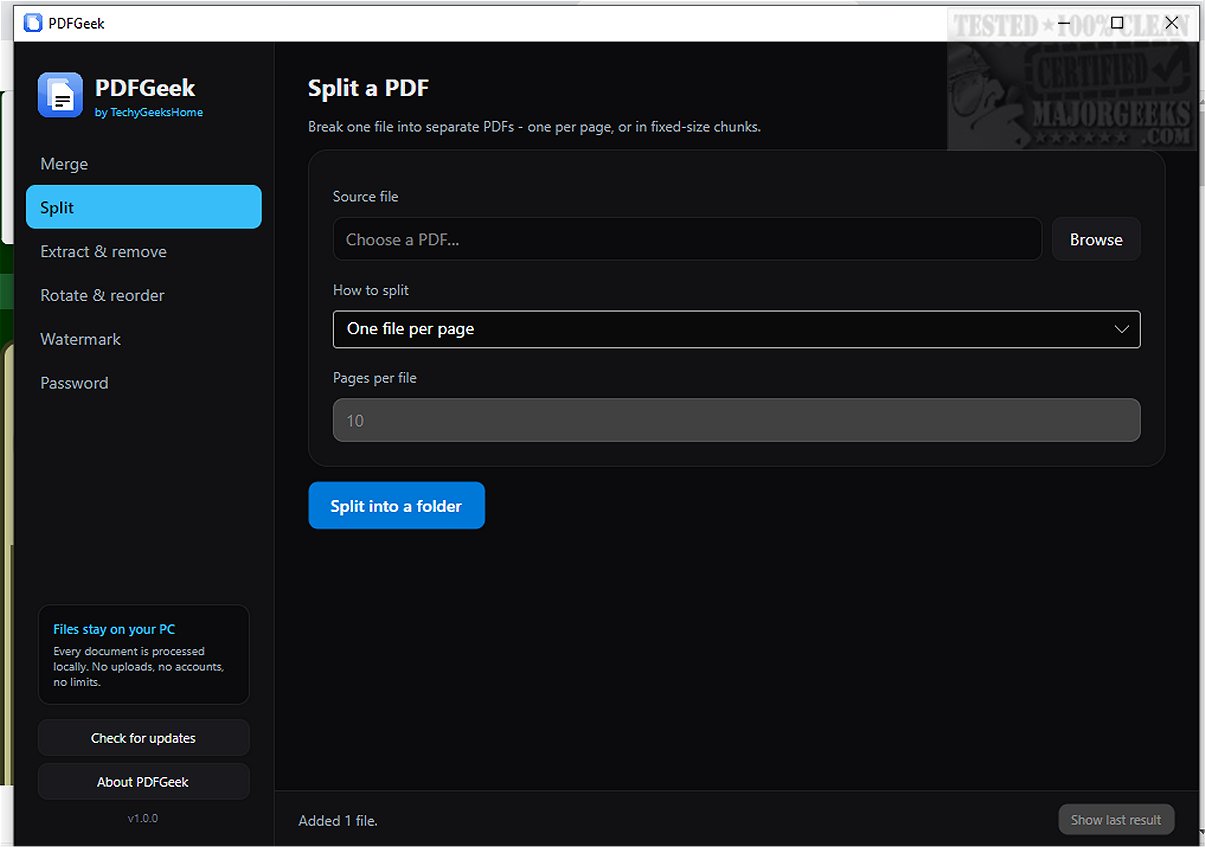This screenshot has width=1205, height=847.
Task: Open the Password section
Action: (144, 383)
